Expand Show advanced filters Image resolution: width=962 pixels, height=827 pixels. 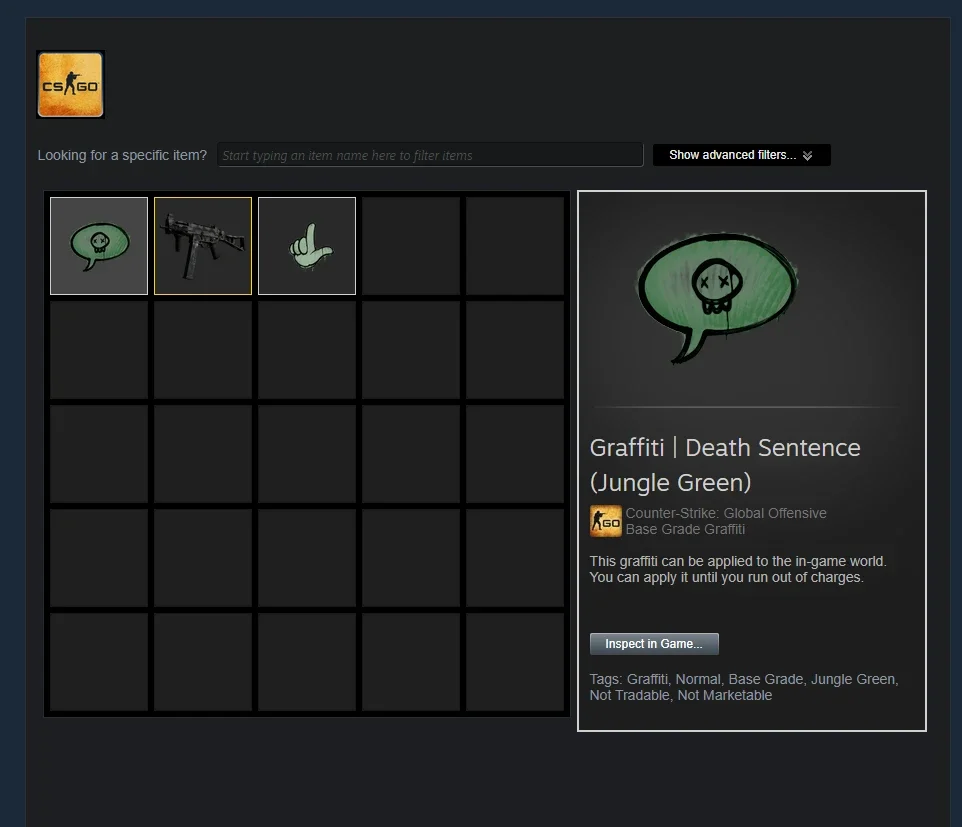pos(742,155)
